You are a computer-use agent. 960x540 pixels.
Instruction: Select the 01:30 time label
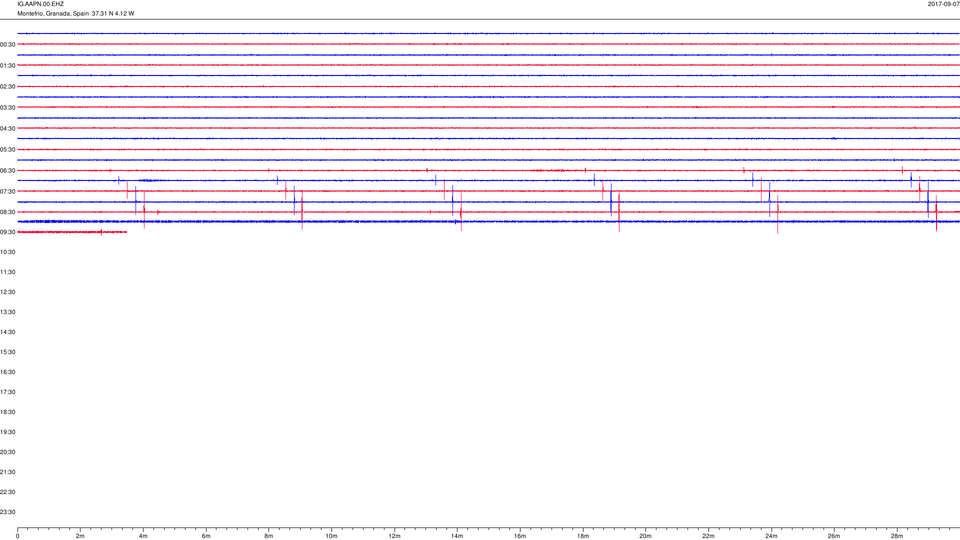(7, 66)
